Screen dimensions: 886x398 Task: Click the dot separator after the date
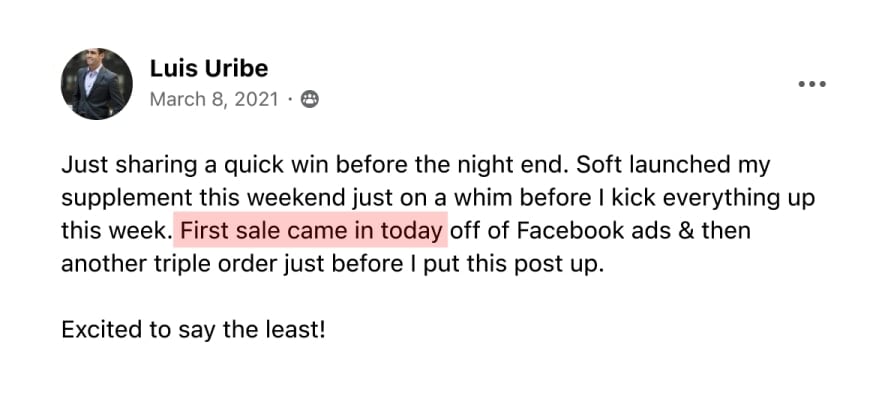tap(289, 100)
